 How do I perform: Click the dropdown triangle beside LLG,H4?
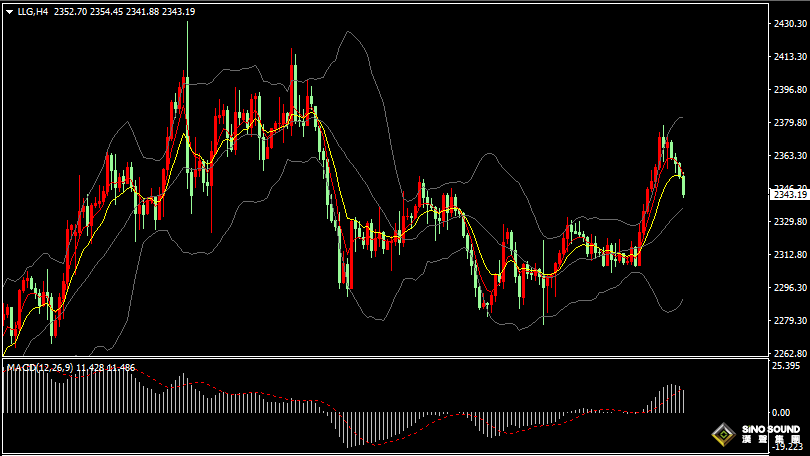(x=9, y=12)
